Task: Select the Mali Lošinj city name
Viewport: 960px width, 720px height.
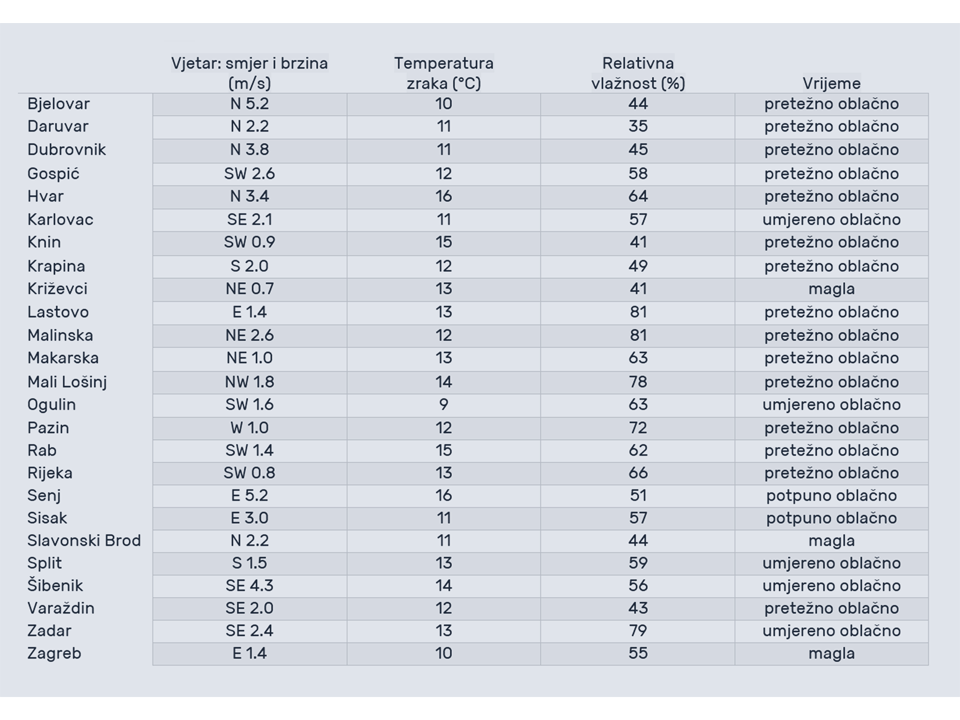Action: [x=67, y=382]
